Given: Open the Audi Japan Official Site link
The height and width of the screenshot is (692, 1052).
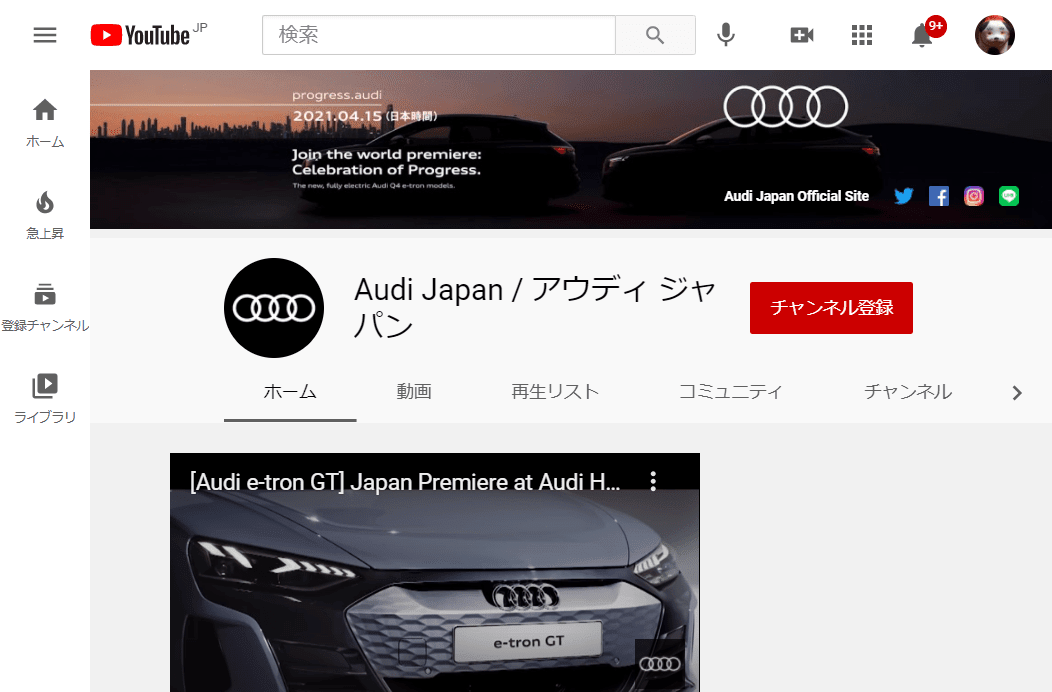Looking at the screenshot, I should 796,196.
